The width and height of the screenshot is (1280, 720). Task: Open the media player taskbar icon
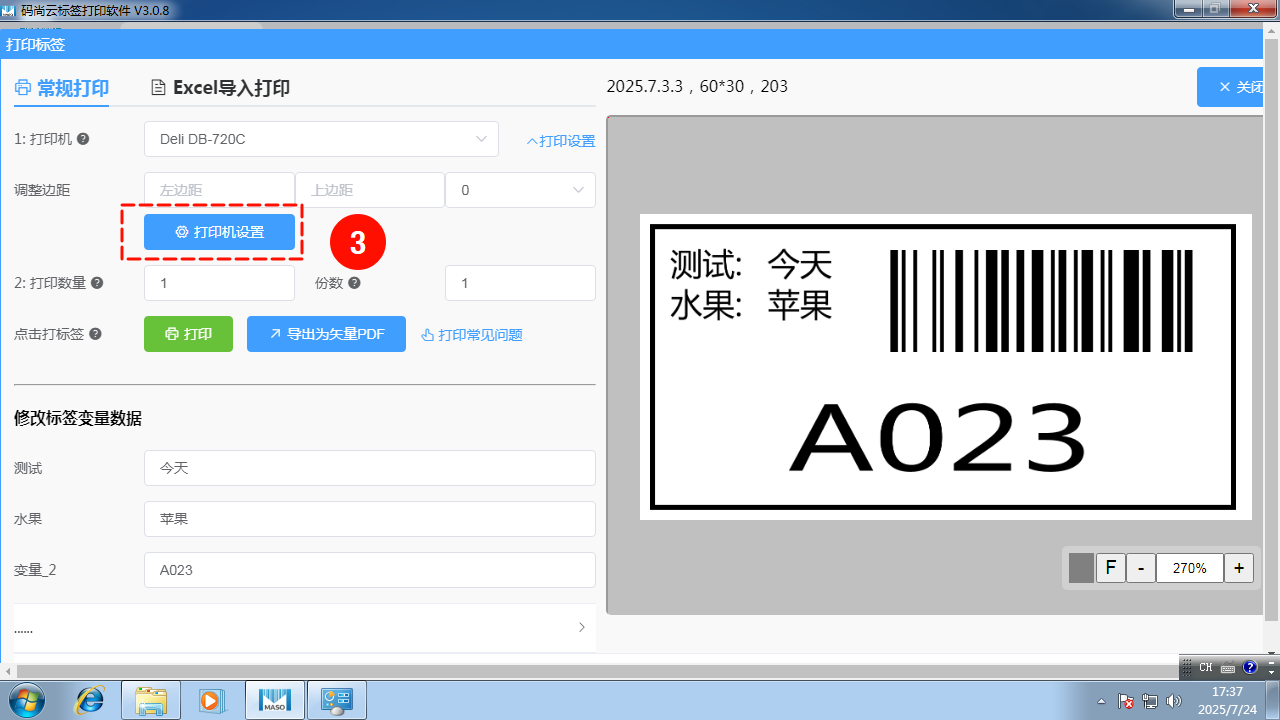[213, 701]
